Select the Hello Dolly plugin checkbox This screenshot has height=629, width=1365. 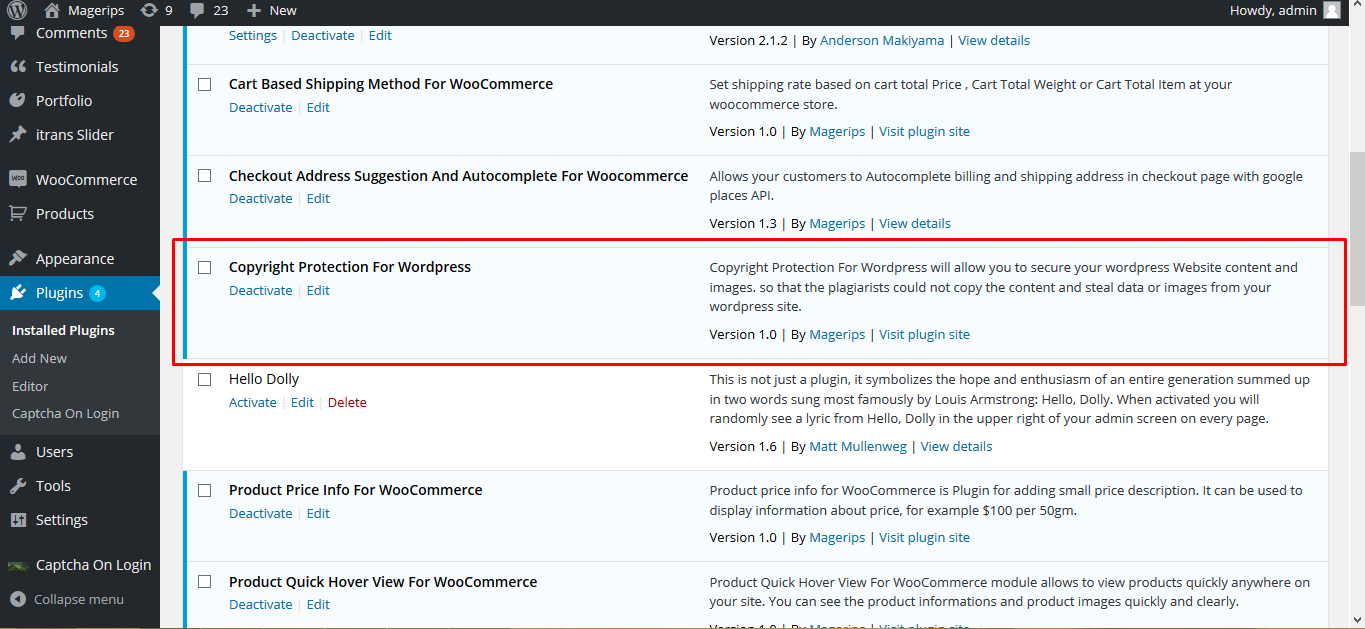pos(205,380)
